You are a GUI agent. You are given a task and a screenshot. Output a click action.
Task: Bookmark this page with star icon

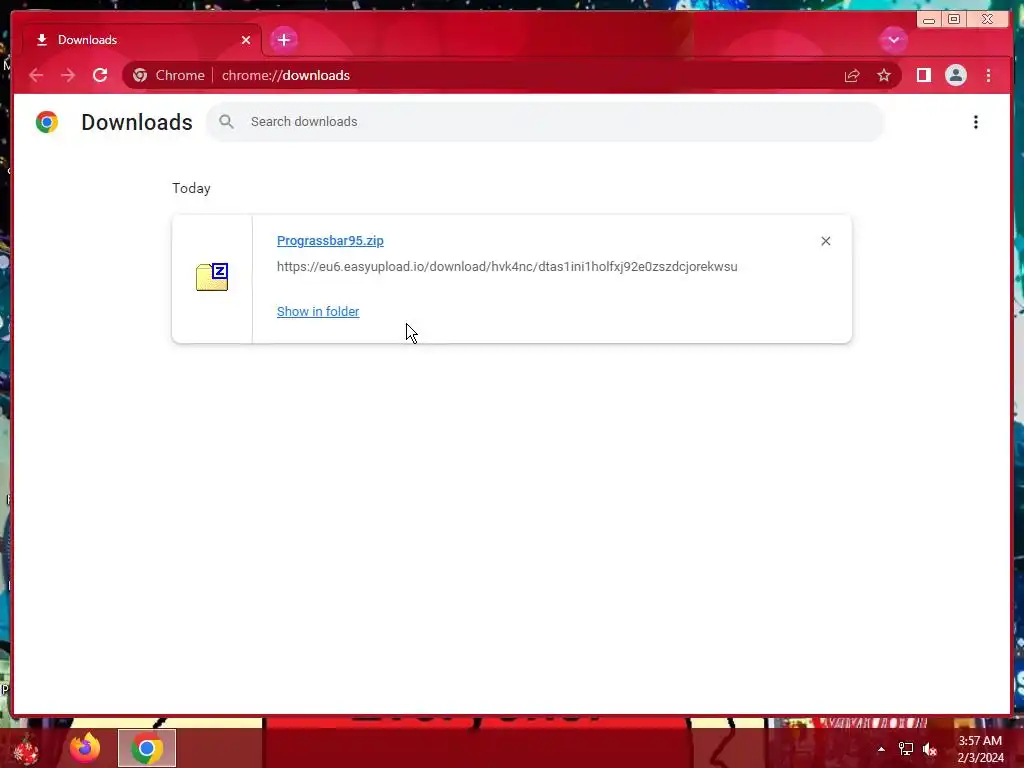[884, 76]
